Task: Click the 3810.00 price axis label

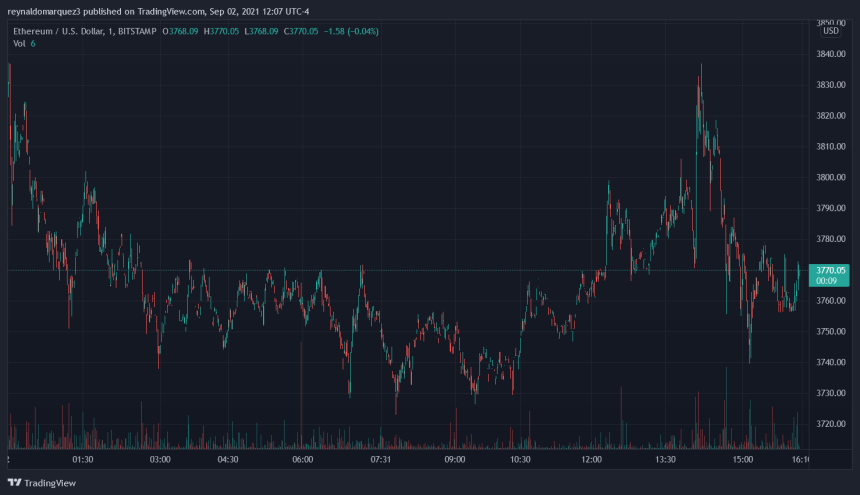Action: (830, 146)
